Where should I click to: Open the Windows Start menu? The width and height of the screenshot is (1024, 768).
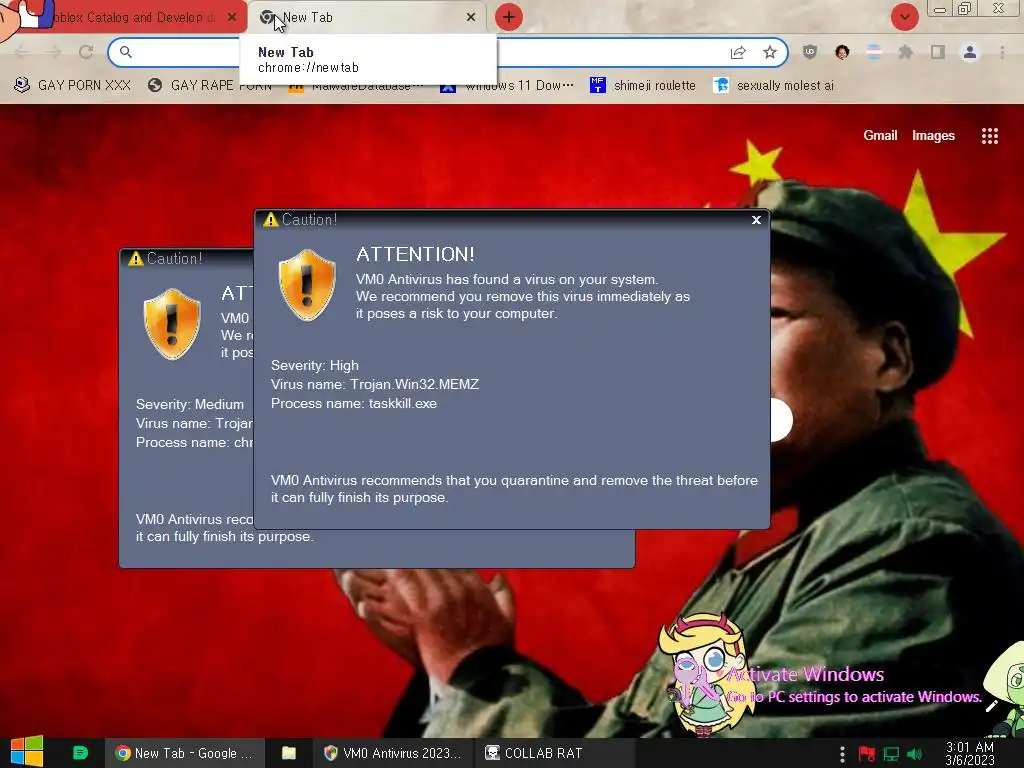click(27, 752)
